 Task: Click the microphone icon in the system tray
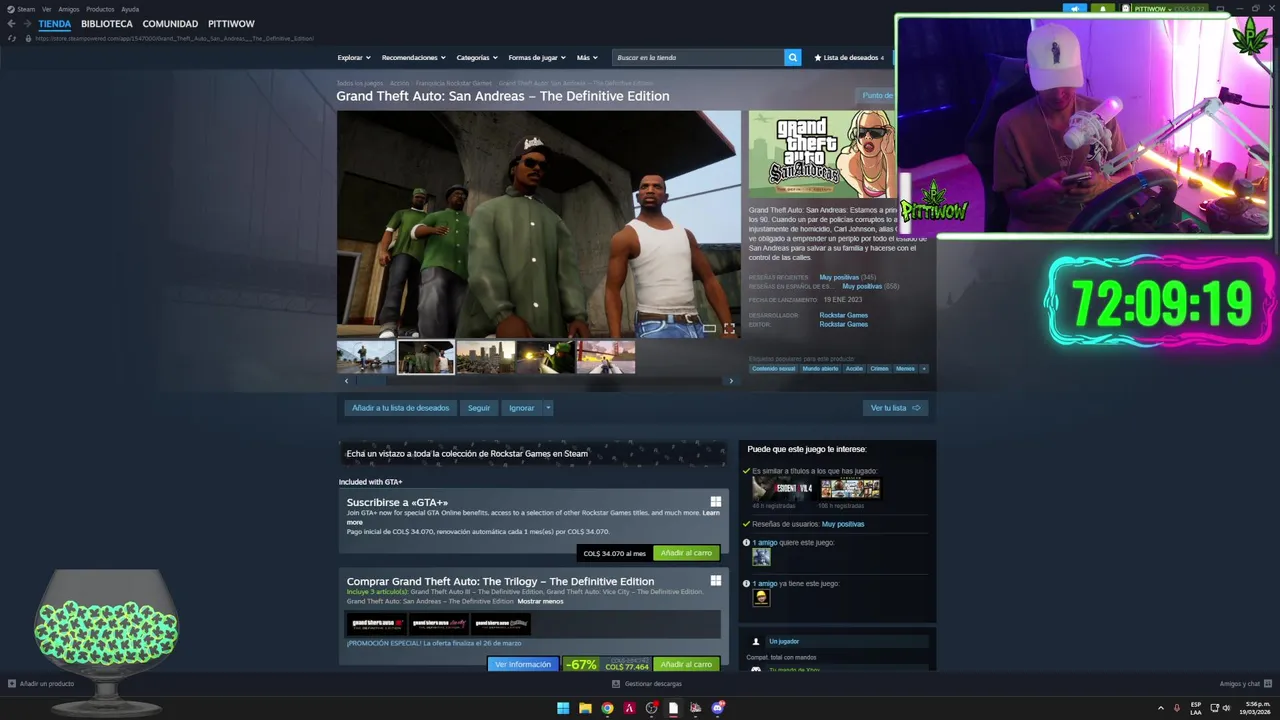pyautogui.click(x=1177, y=708)
